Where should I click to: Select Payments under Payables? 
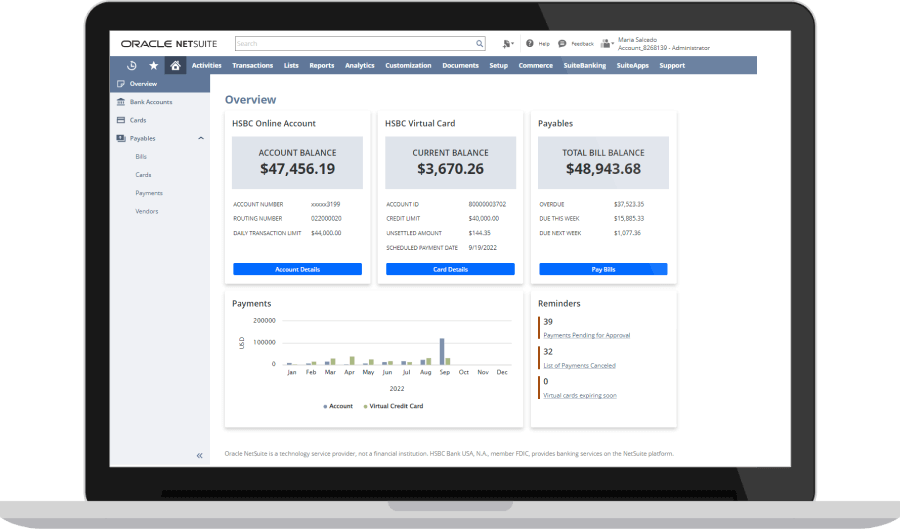point(149,193)
